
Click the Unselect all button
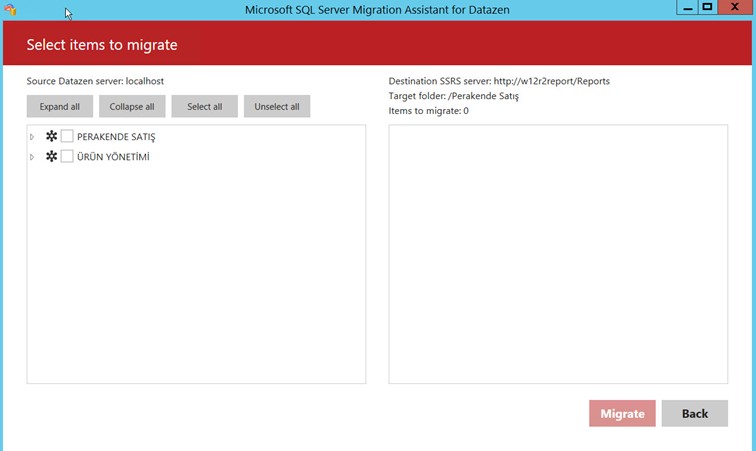(x=277, y=107)
